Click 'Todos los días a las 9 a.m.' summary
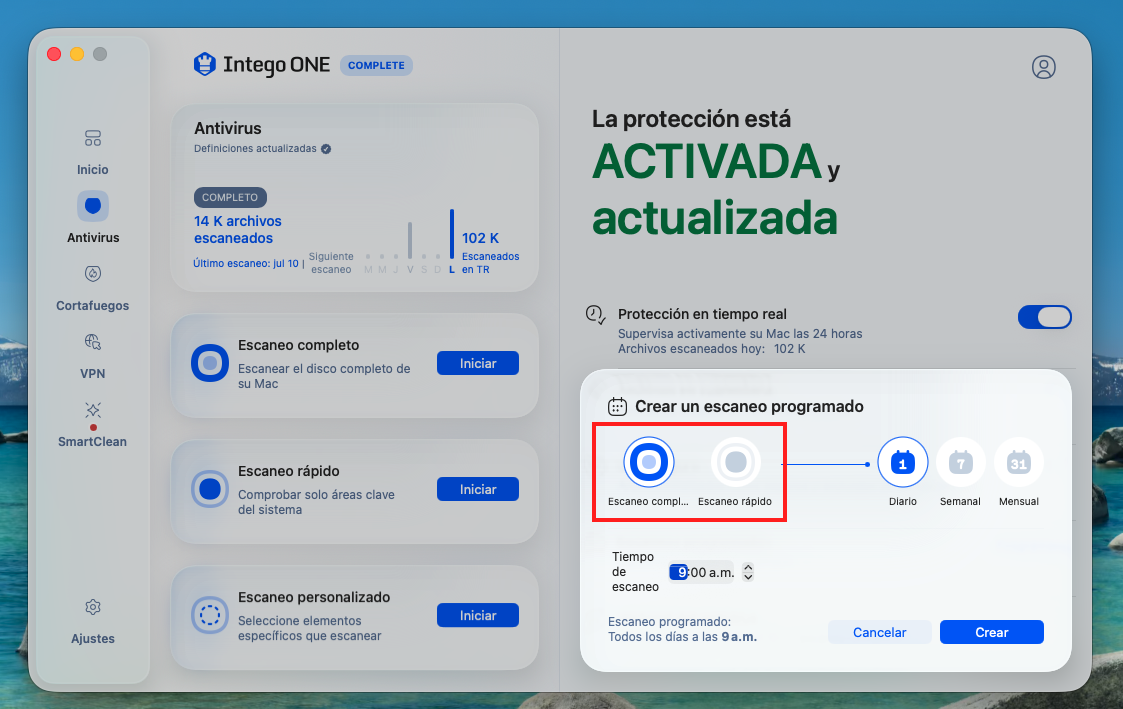 [x=683, y=637]
